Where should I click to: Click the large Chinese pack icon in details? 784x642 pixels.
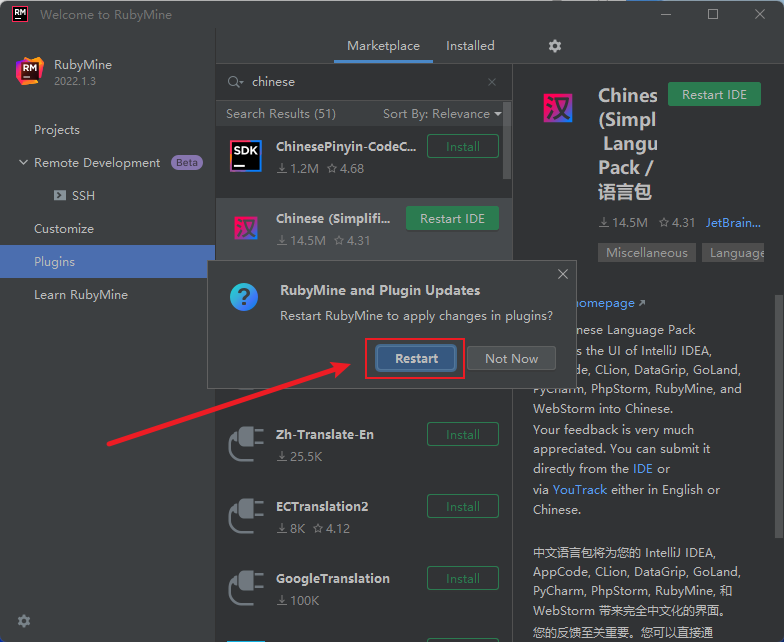(x=558, y=108)
